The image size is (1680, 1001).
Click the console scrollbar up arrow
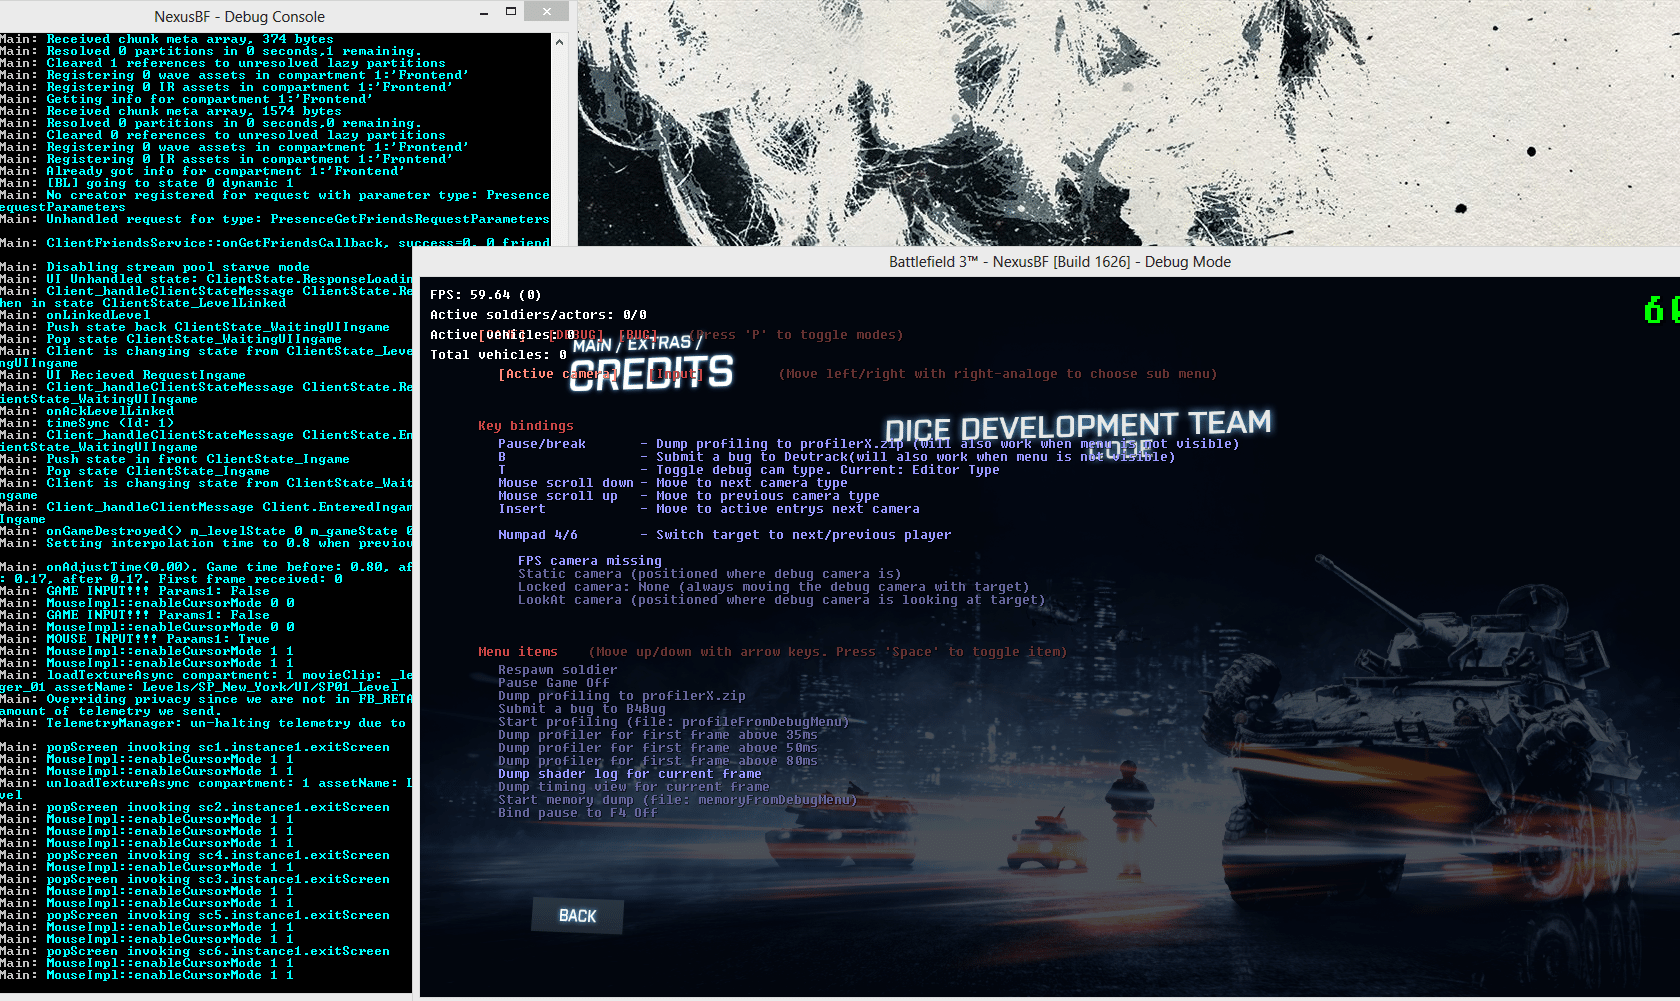559,43
